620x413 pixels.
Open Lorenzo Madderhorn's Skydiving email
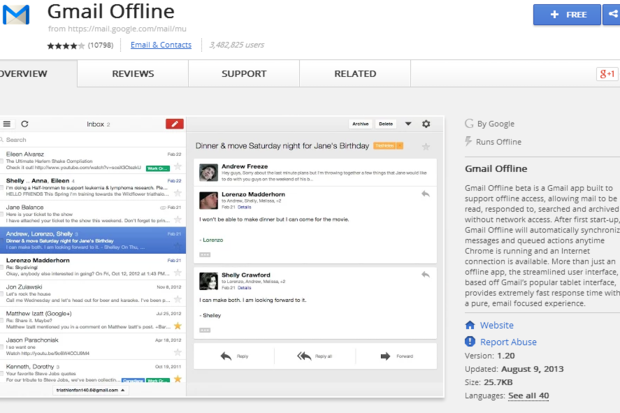(x=93, y=267)
